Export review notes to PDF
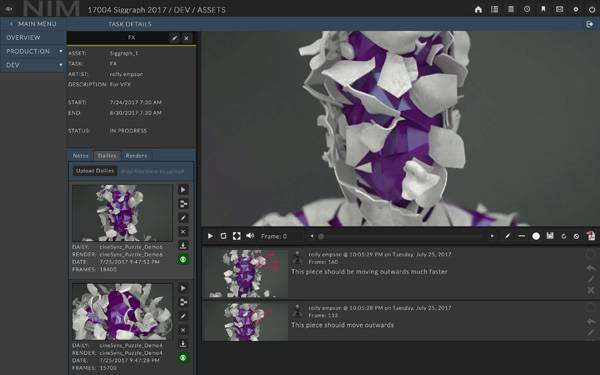 pos(591,236)
